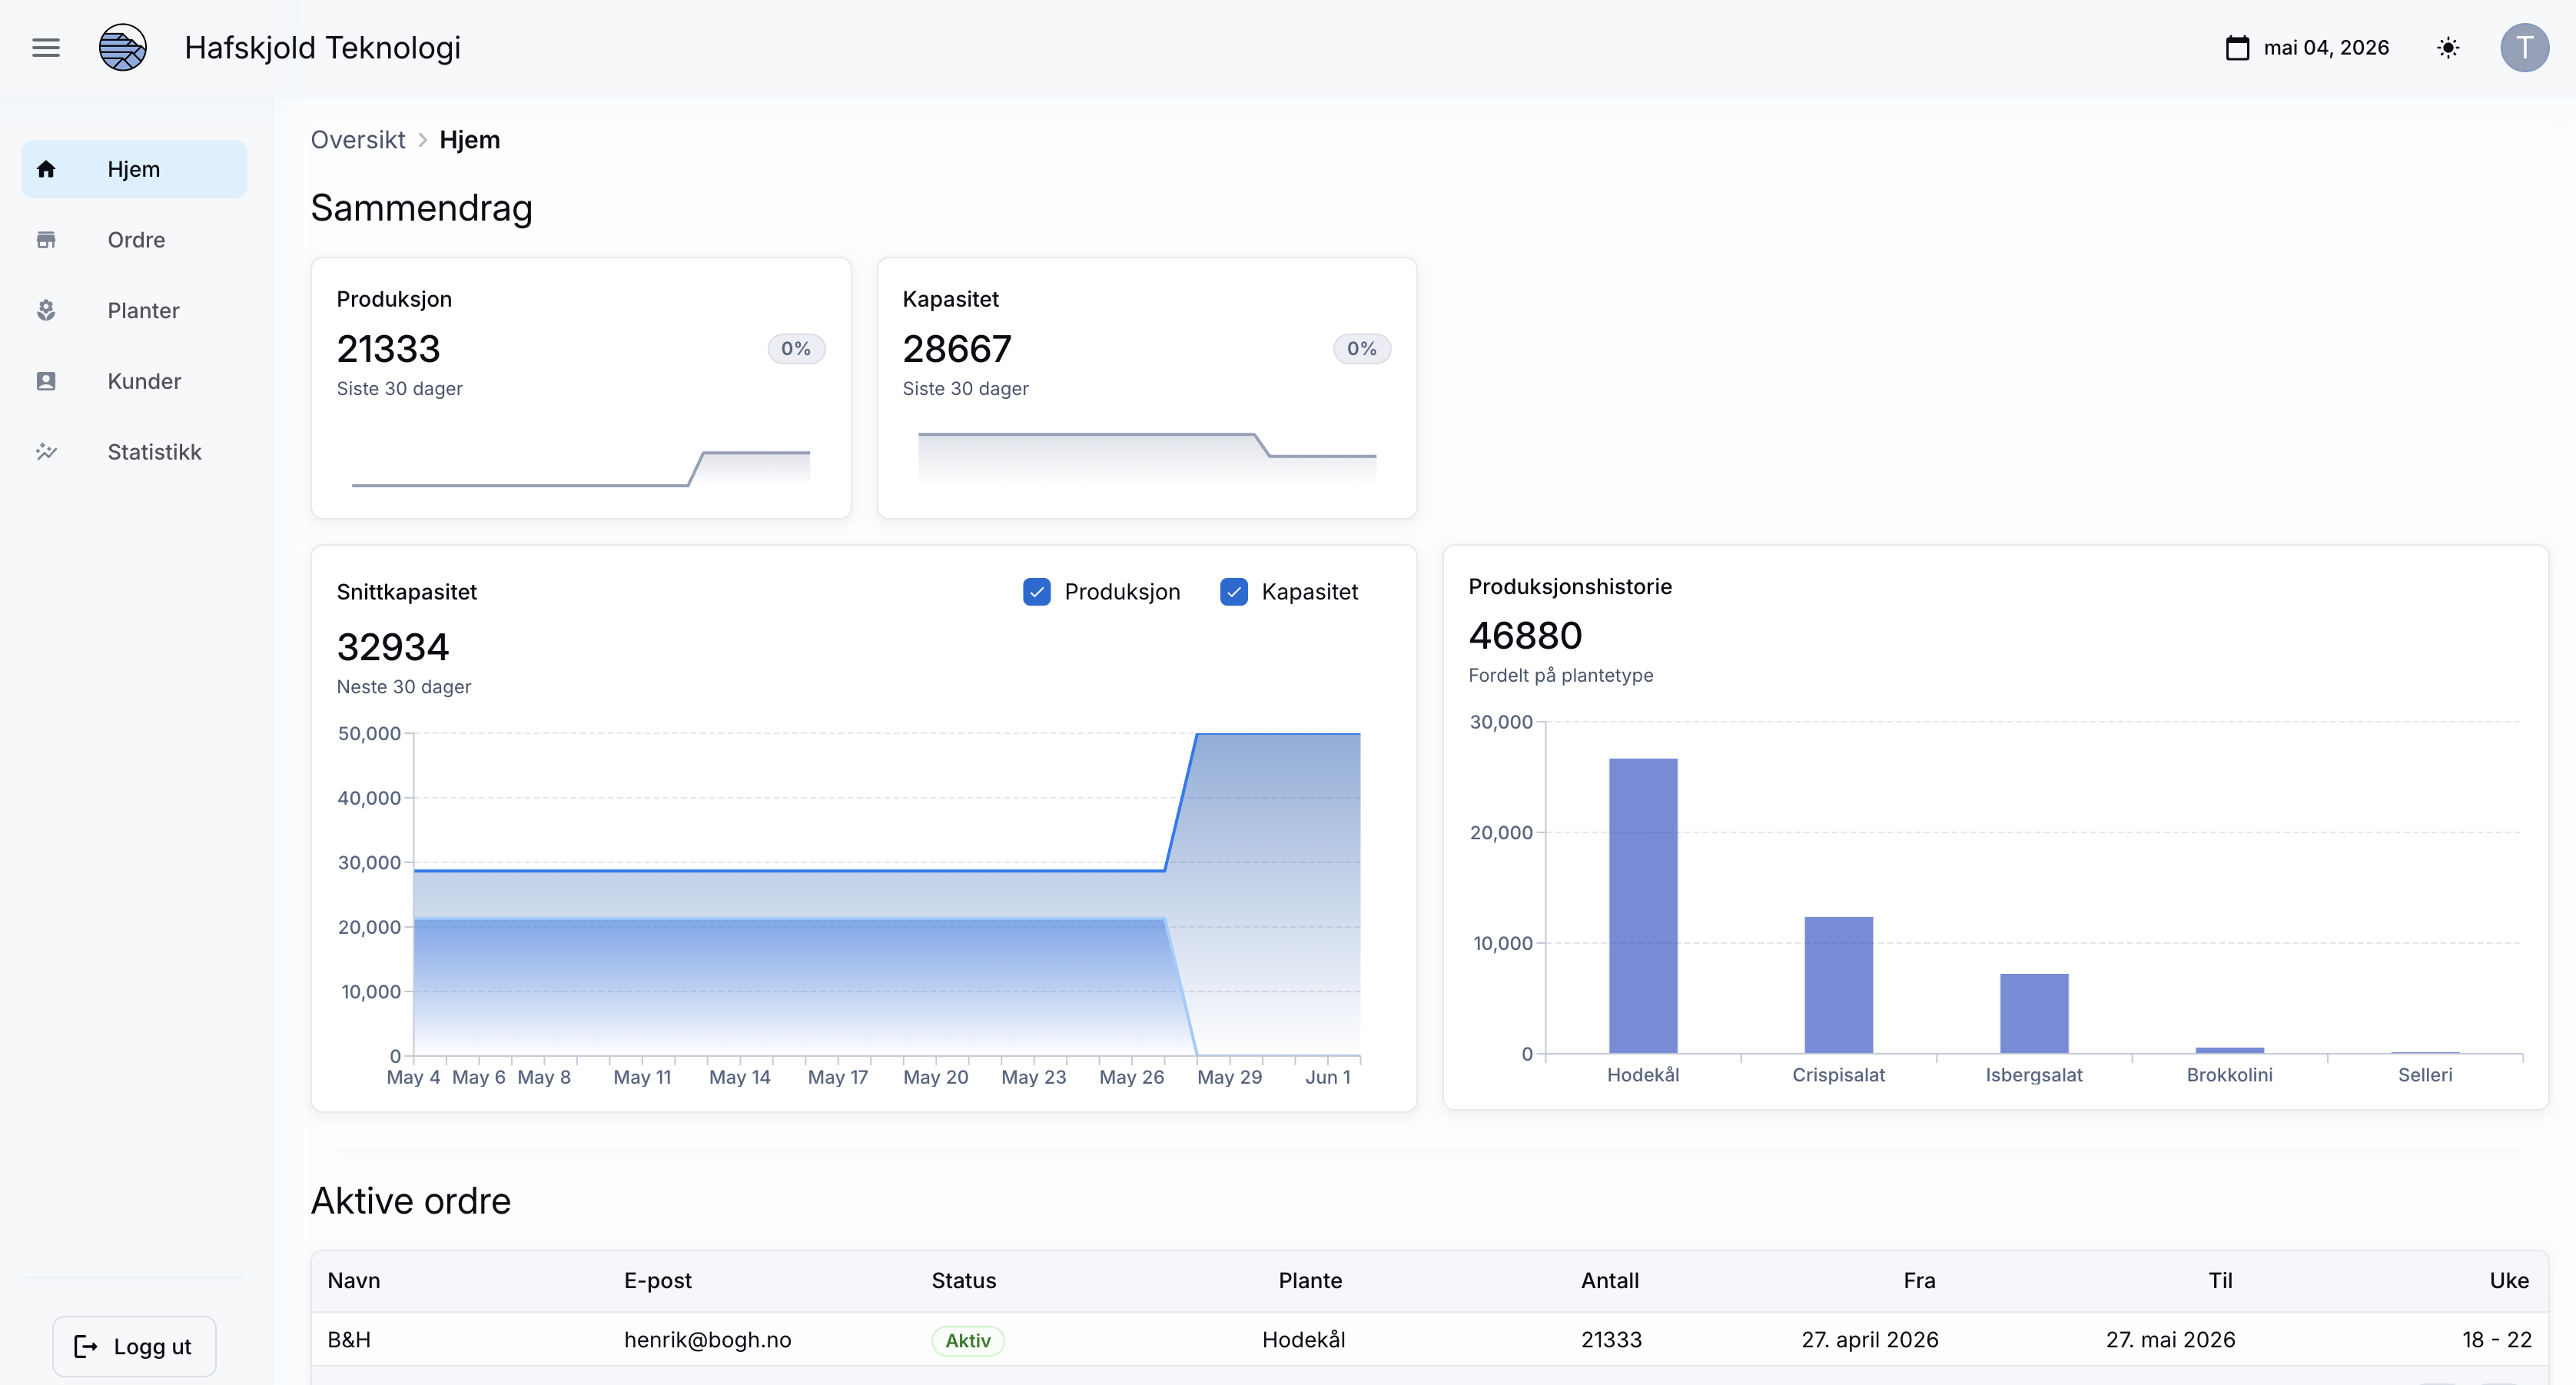Image resolution: width=2576 pixels, height=1385 pixels.
Task: Click the Aktiv status badge
Action: pyautogui.click(x=968, y=1341)
